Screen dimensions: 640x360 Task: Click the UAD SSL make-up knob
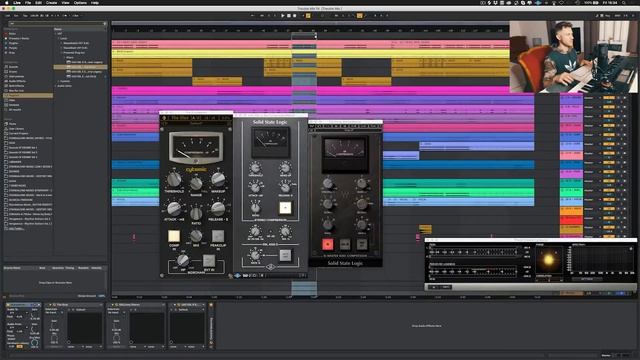coord(285,167)
